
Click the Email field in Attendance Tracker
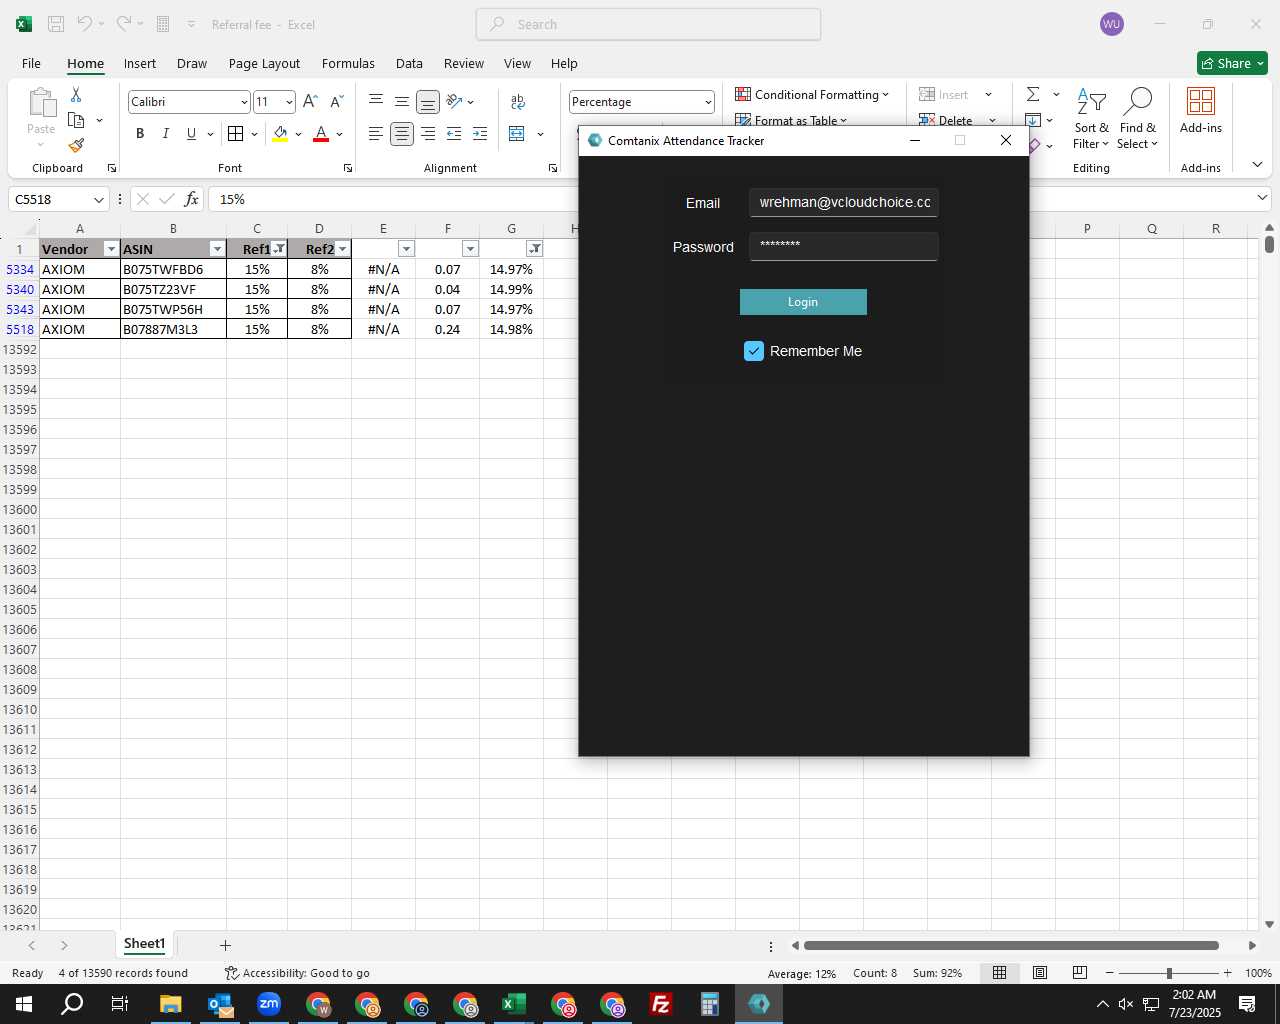[844, 202]
